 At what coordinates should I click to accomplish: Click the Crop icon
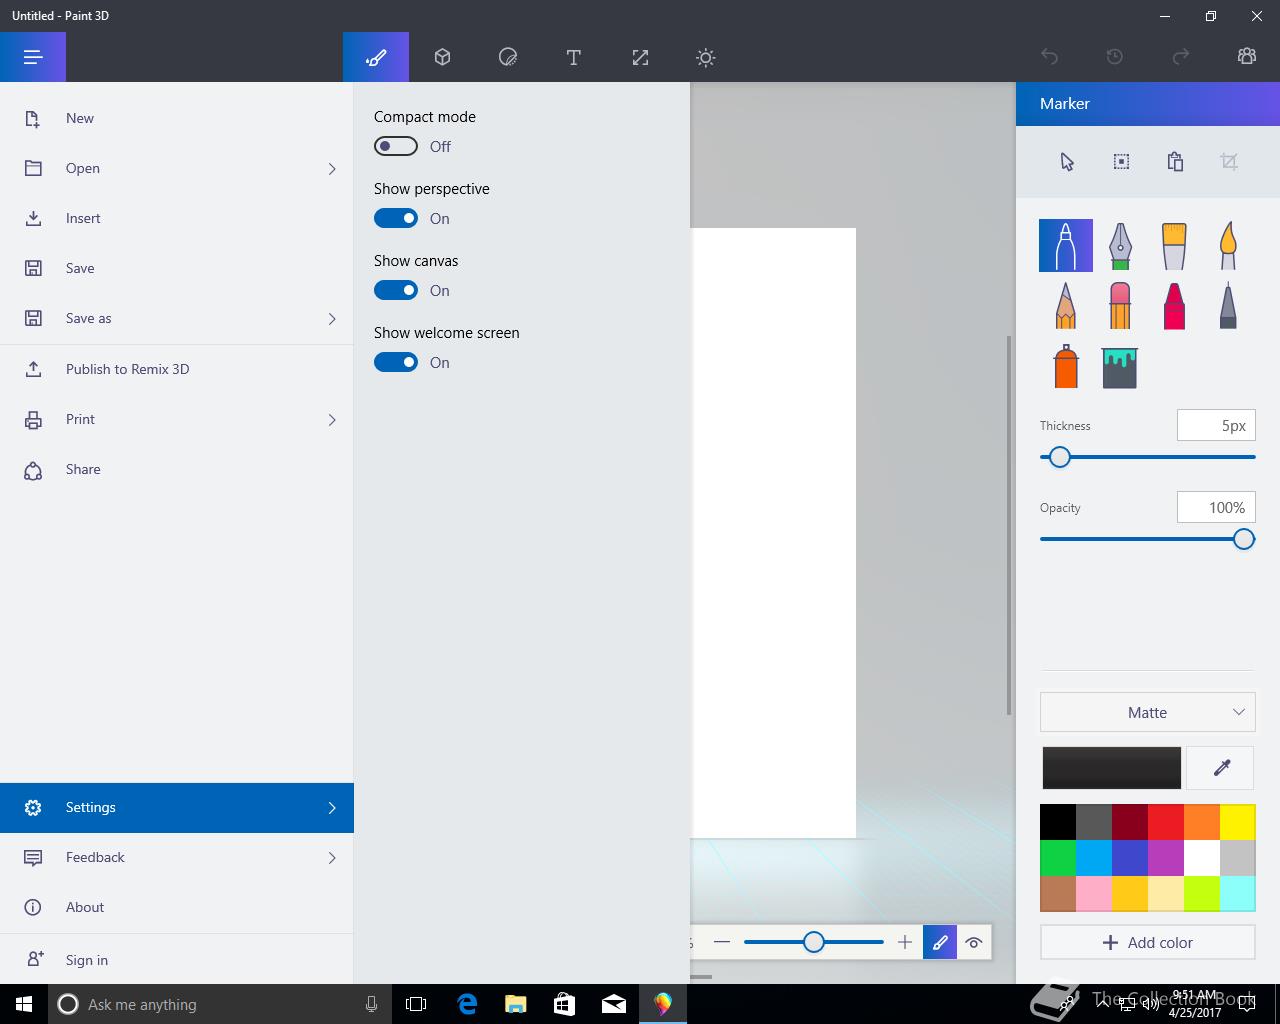click(1229, 162)
